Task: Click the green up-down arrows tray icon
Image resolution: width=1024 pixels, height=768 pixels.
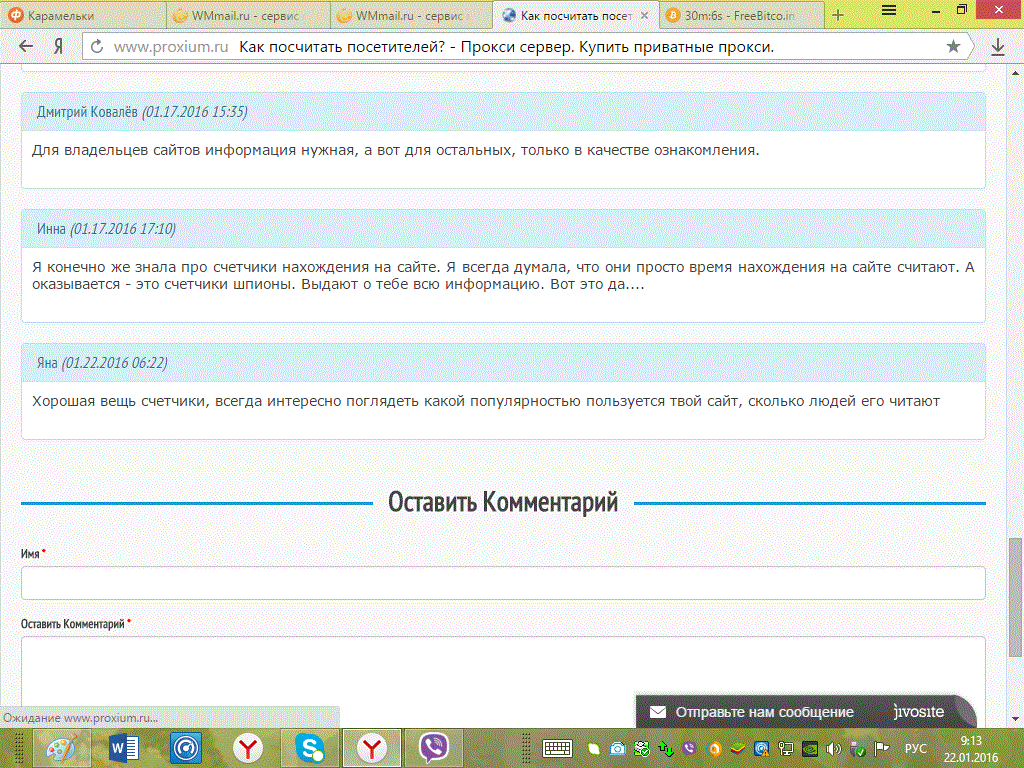Action: [x=665, y=748]
